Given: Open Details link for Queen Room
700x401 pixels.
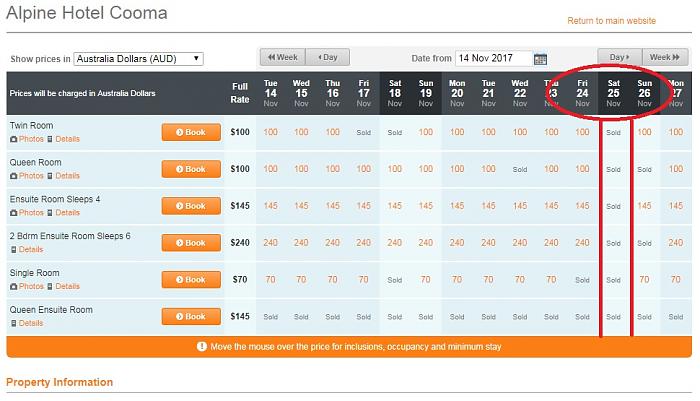Looking at the screenshot, I should (67, 176).
